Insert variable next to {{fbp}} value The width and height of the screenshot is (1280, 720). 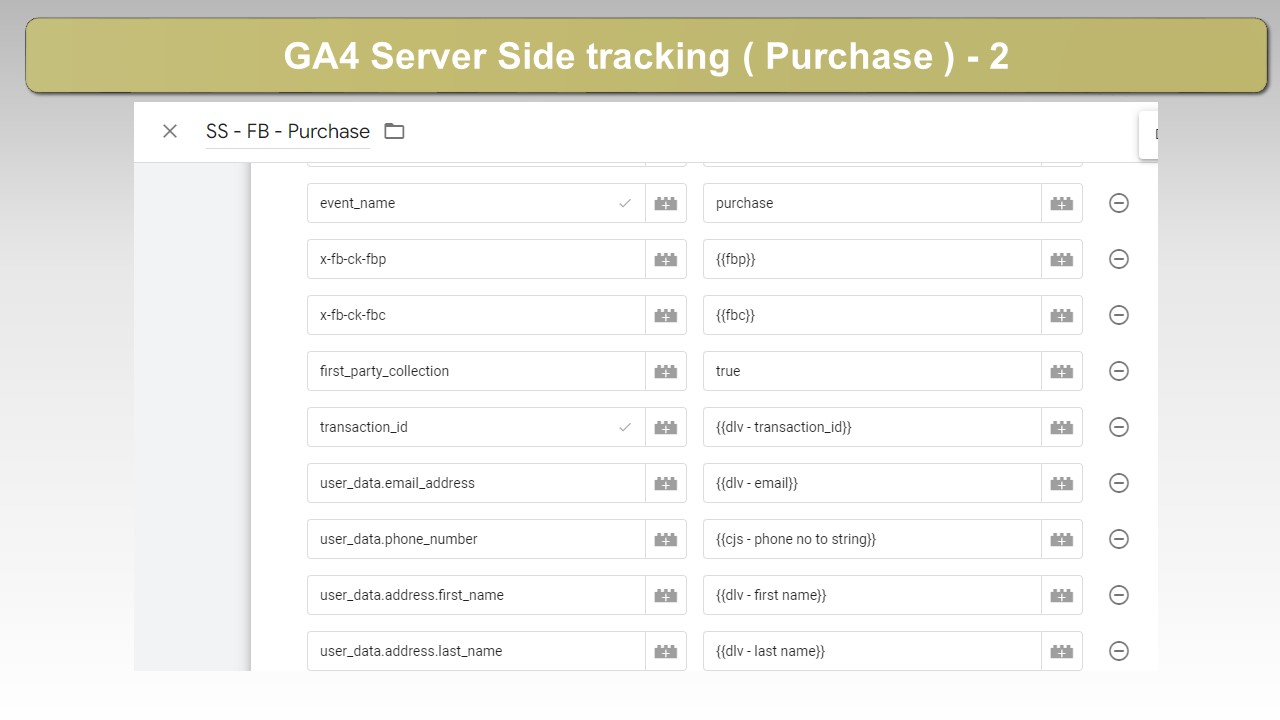coord(1062,259)
